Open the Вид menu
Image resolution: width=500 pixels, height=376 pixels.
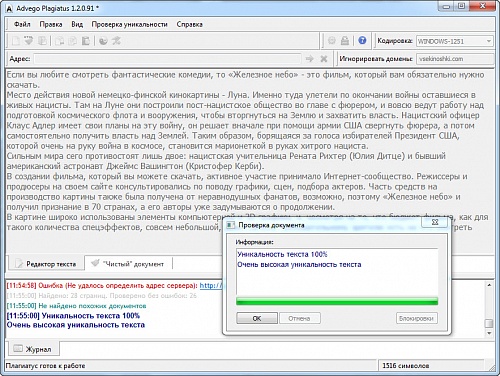coord(77,24)
